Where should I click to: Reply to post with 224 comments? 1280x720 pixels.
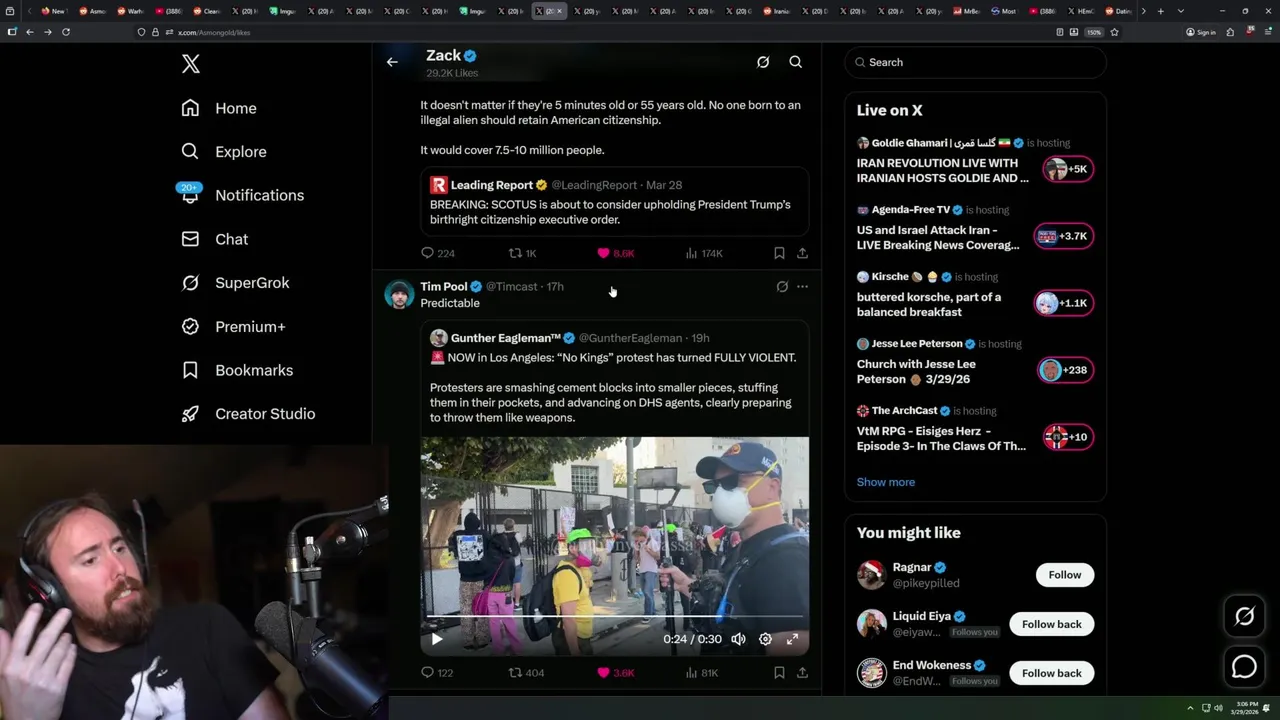438,253
